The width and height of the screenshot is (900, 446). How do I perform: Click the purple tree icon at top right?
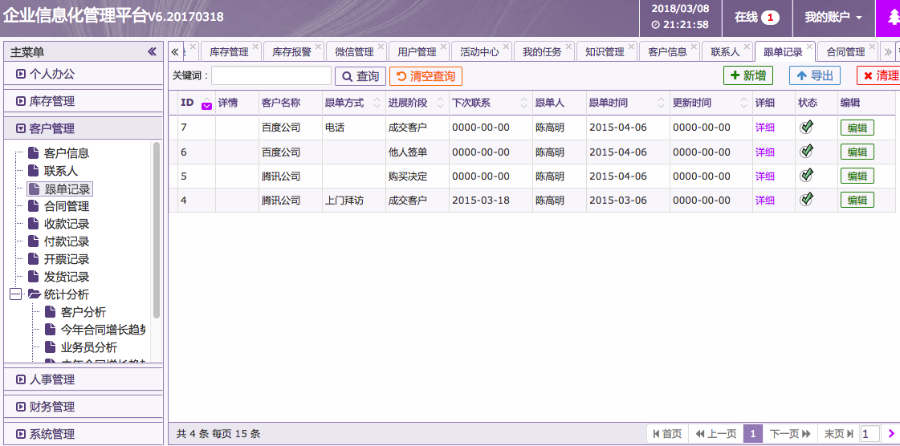point(892,17)
